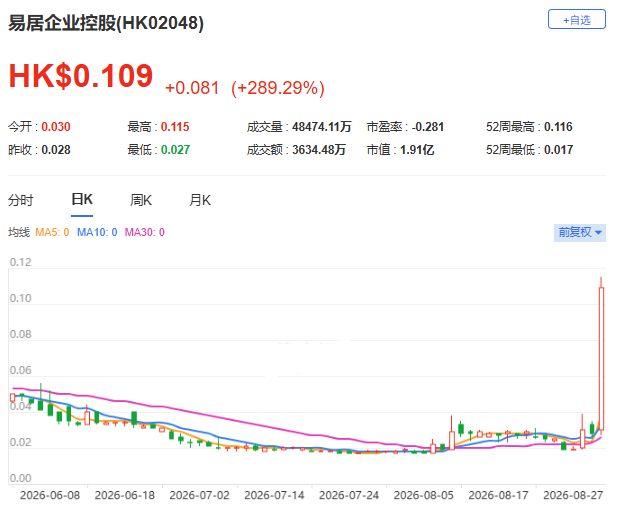Click the 市盈率 value -0.281

pos(428,127)
